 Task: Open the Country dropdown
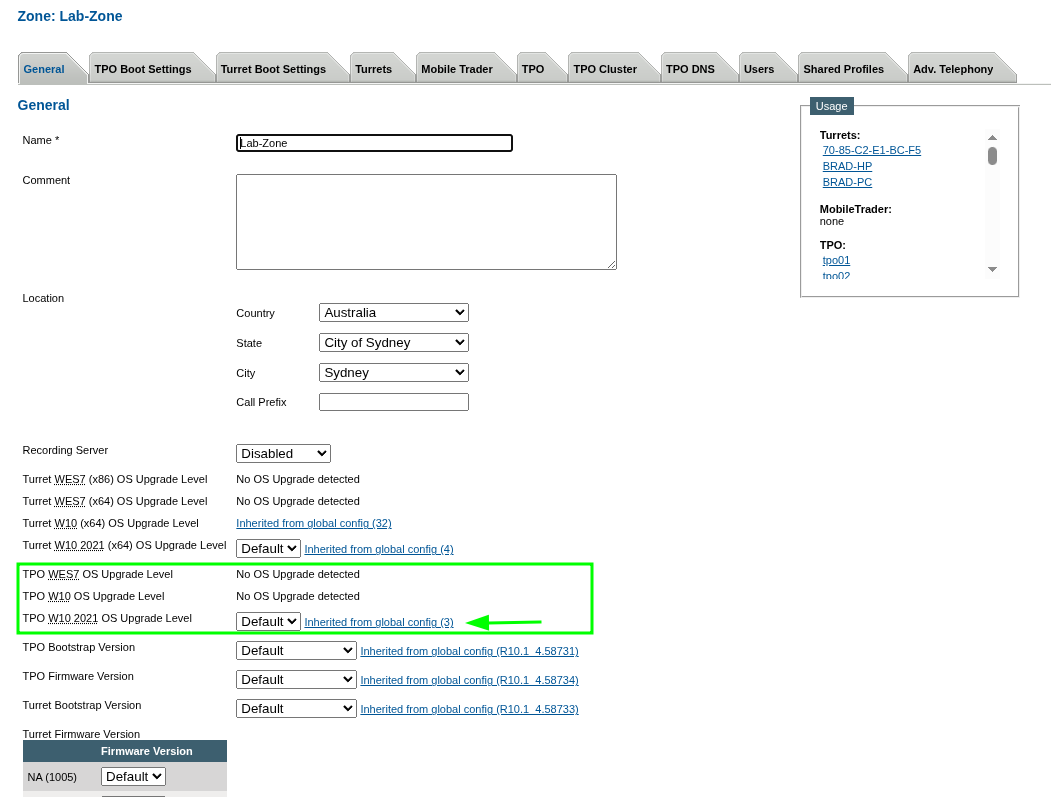(393, 313)
